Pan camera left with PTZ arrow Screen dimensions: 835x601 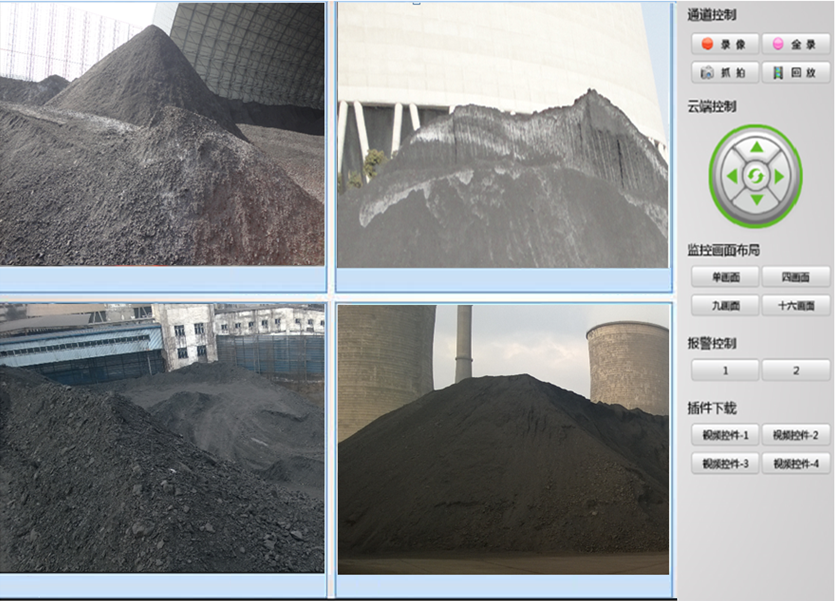click(731, 176)
